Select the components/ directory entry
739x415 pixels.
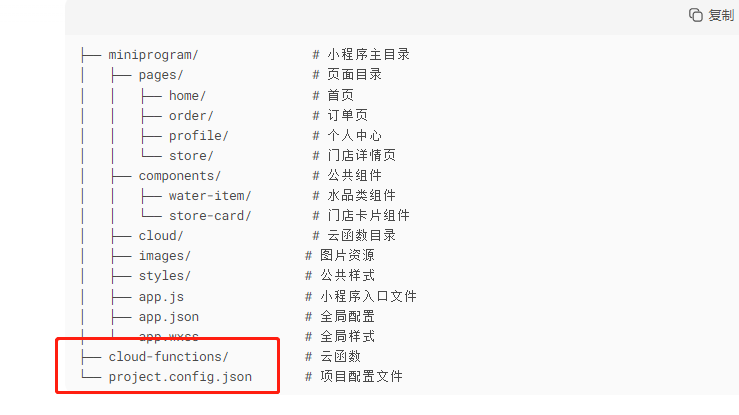180,176
